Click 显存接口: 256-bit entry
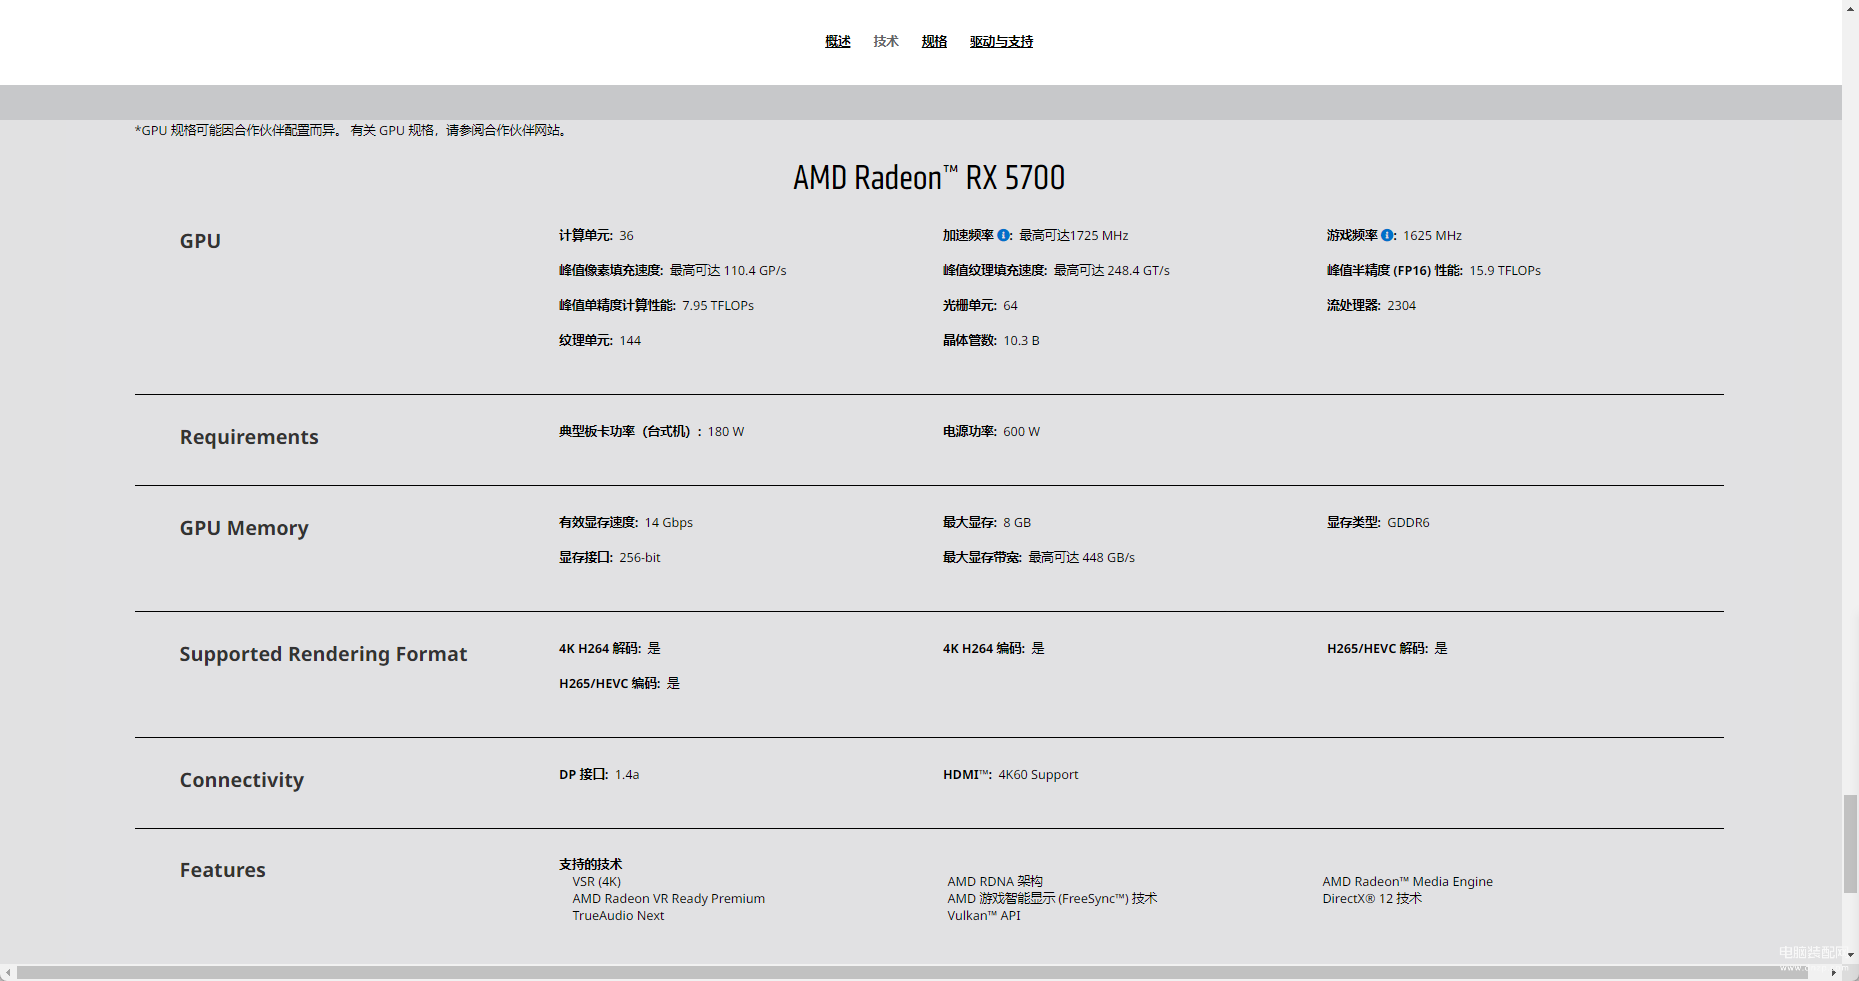This screenshot has width=1859, height=981. pyautogui.click(x=610, y=557)
